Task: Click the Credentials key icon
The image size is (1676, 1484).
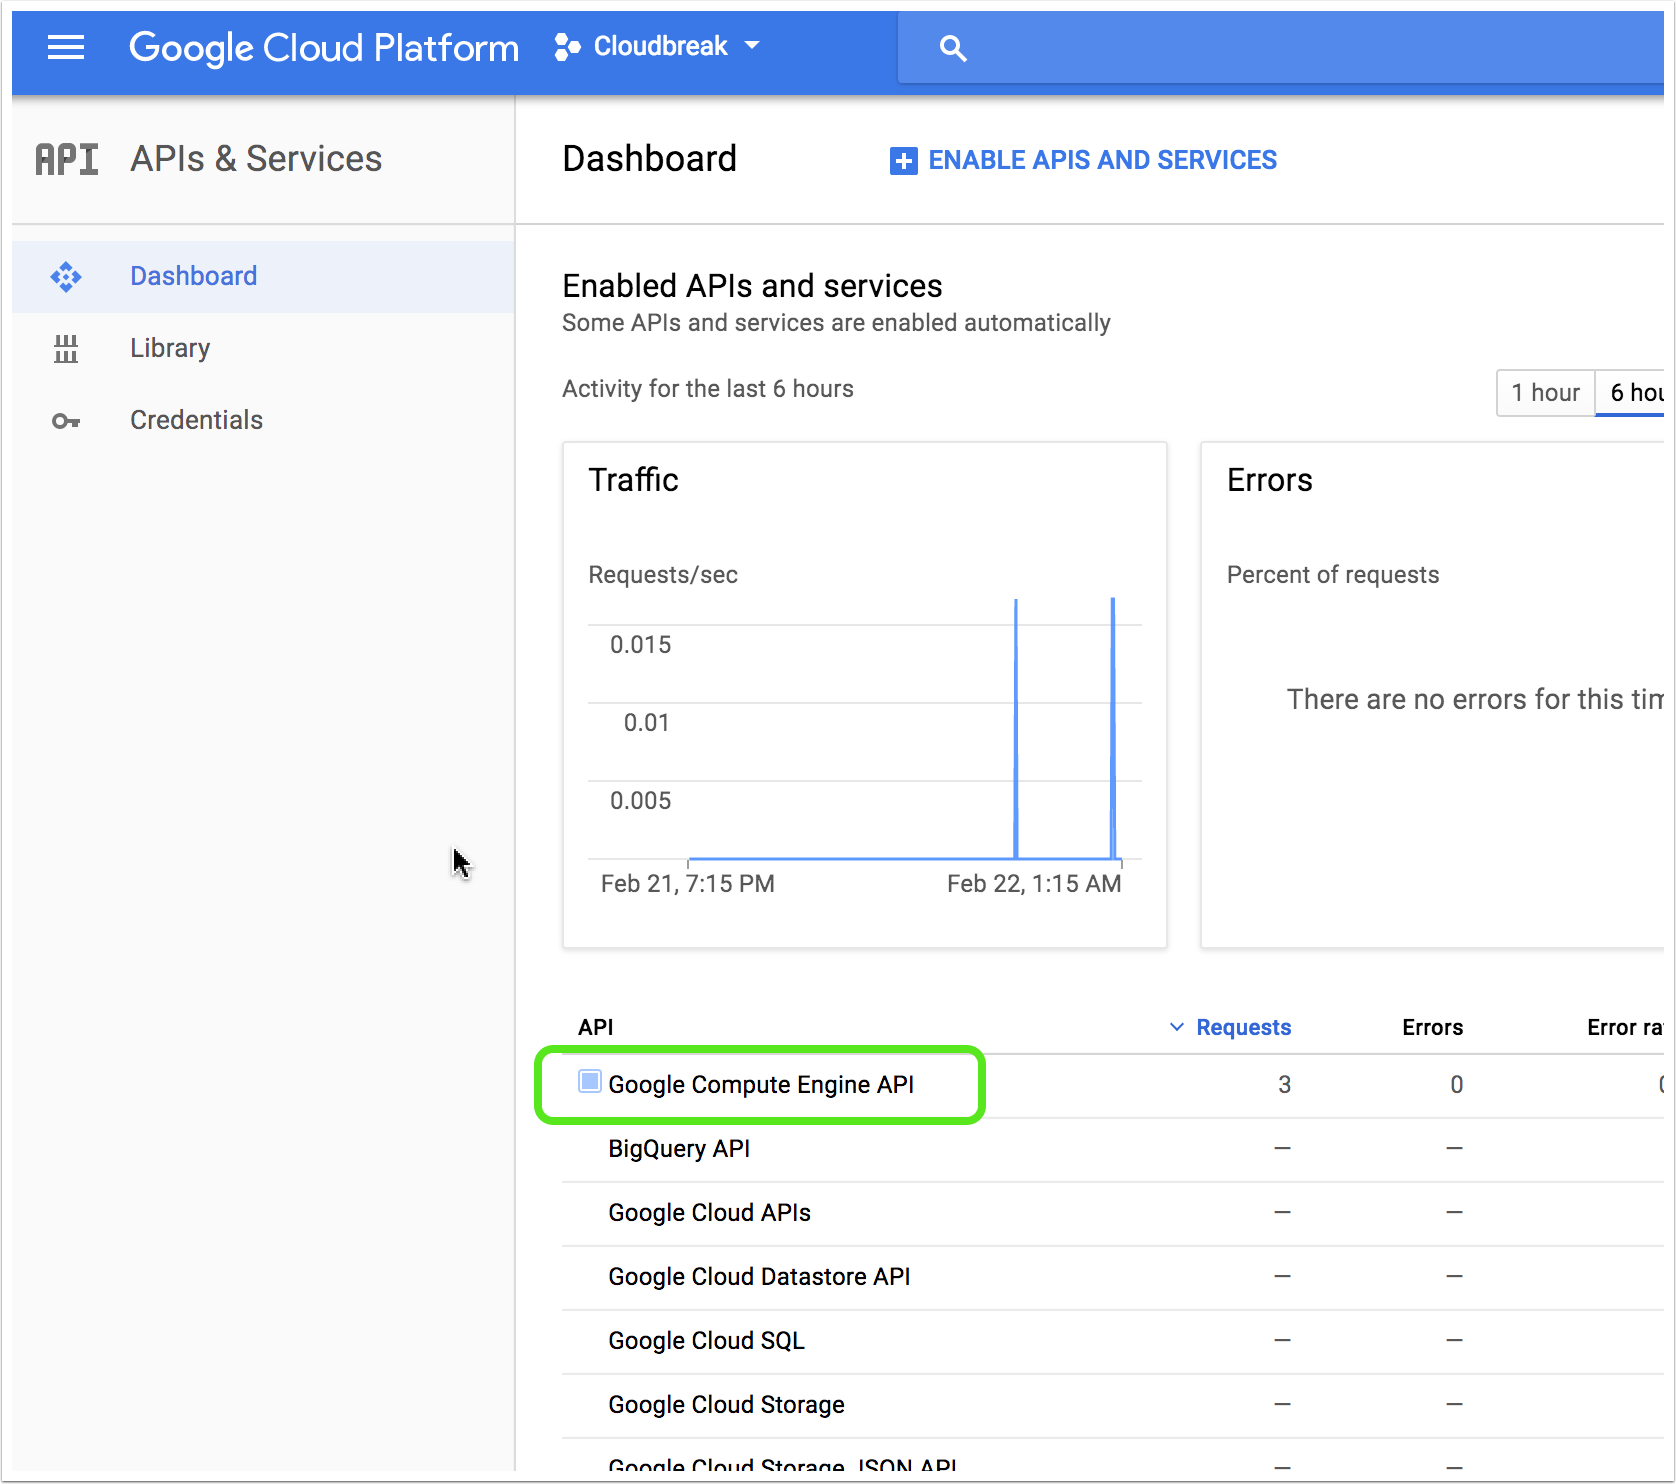Action: click(65, 420)
